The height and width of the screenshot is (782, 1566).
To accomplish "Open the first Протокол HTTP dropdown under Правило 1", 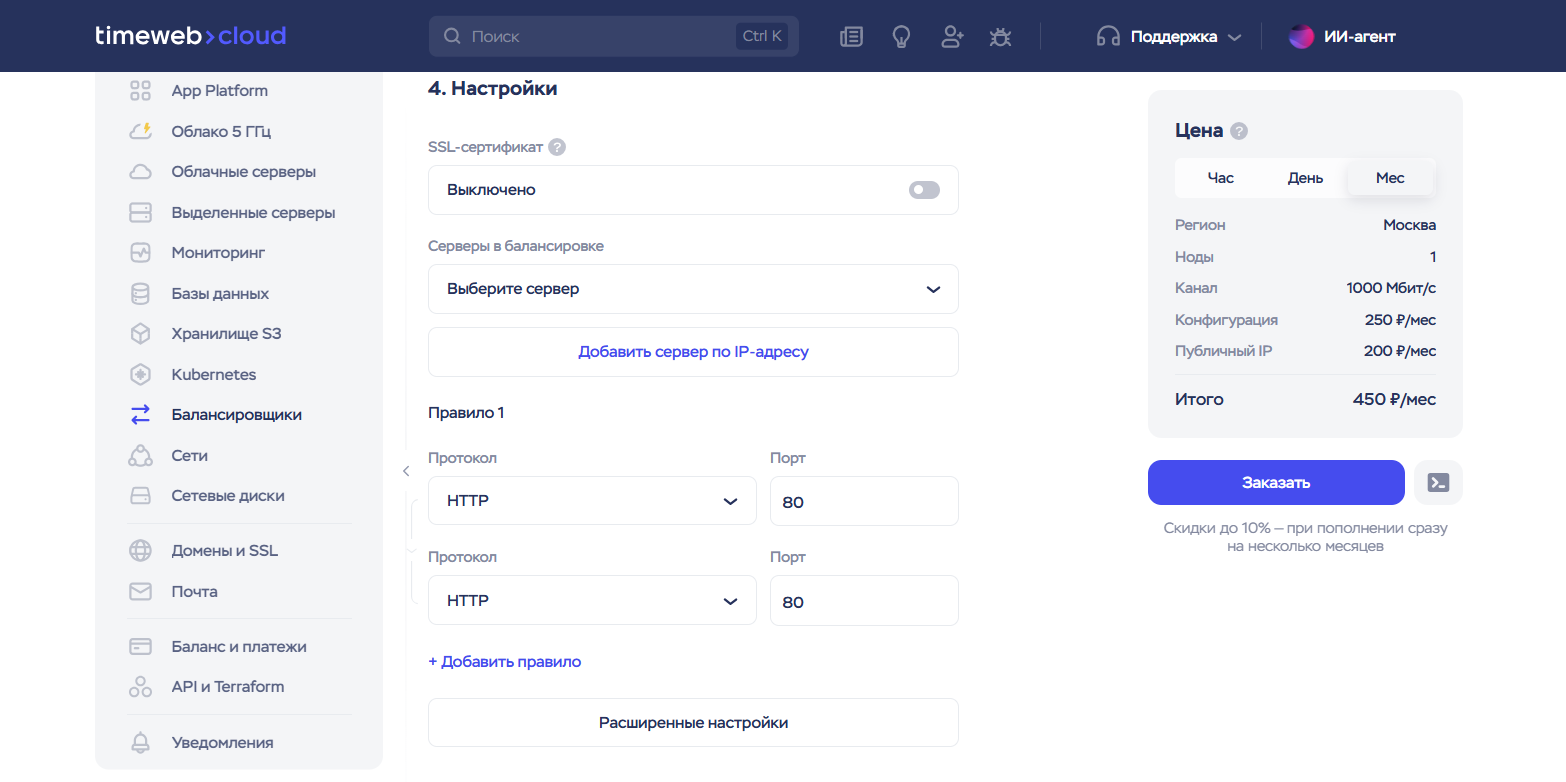I will point(592,501).
